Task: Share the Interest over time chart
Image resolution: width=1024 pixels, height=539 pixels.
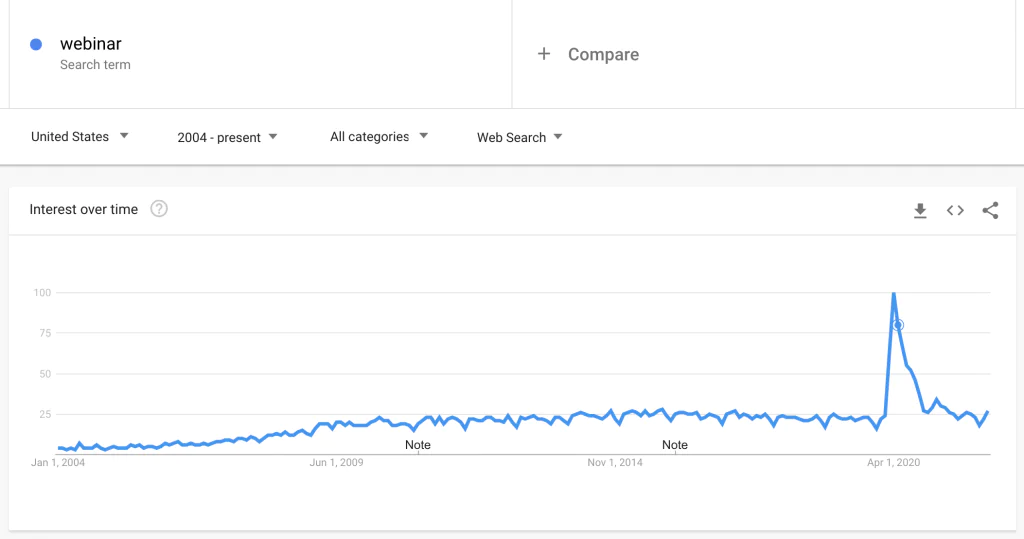Action: click(990, 210)
